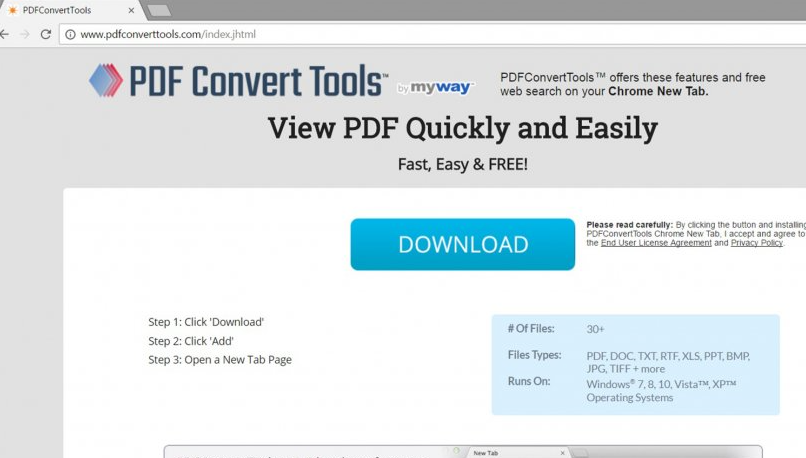The height and width of the screenshot is (458, 806).
Task: Open site info icon in address bar
Action: (70, 34)
